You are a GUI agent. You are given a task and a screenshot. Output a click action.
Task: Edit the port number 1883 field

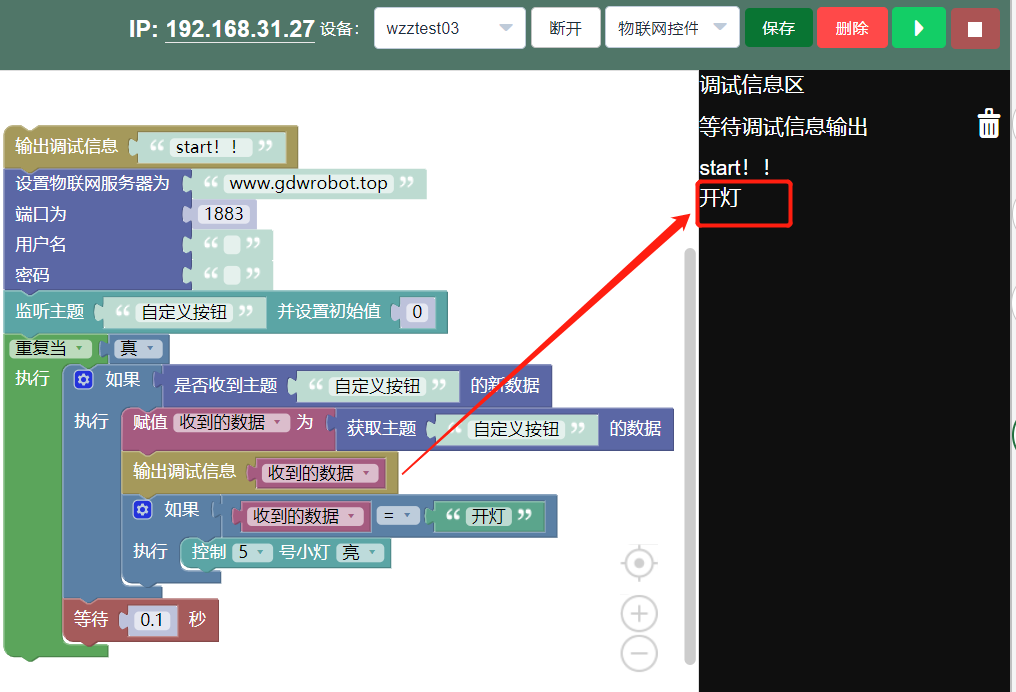click(x=224, y=214)
